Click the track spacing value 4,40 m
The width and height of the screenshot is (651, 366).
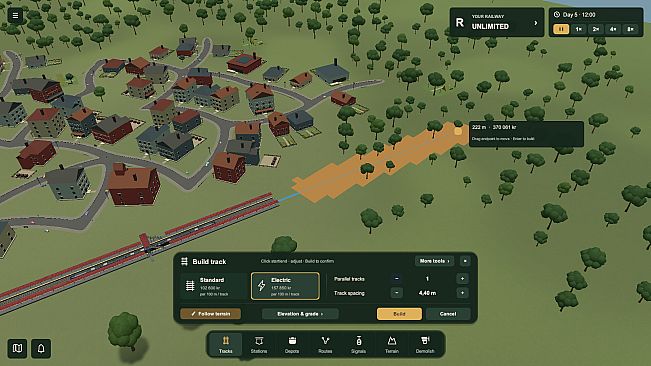tap(427, 293)
